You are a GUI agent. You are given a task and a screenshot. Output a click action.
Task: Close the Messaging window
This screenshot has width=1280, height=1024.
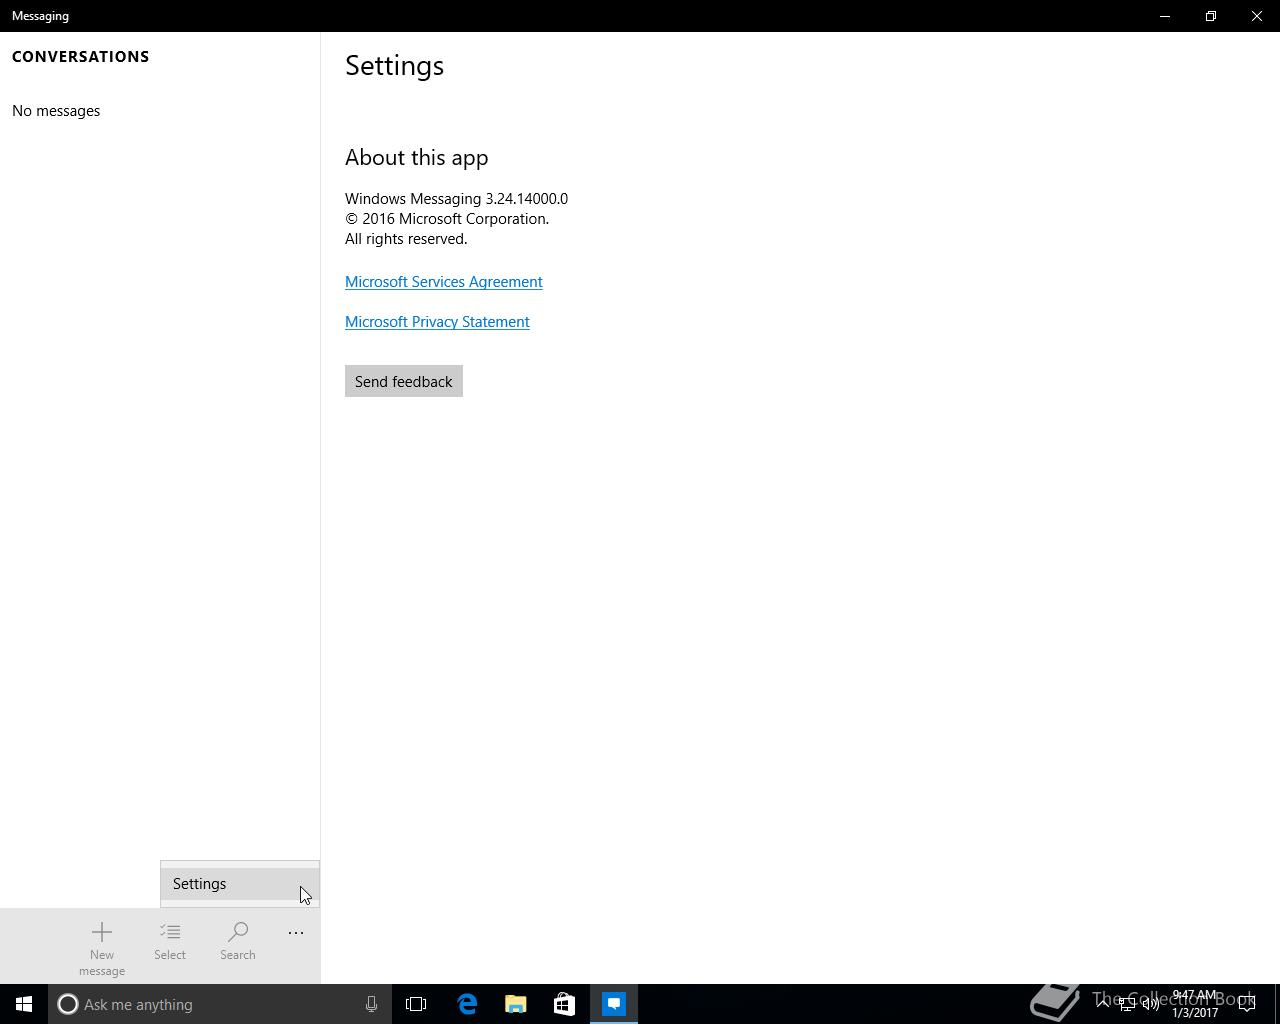coord(1257,16)
